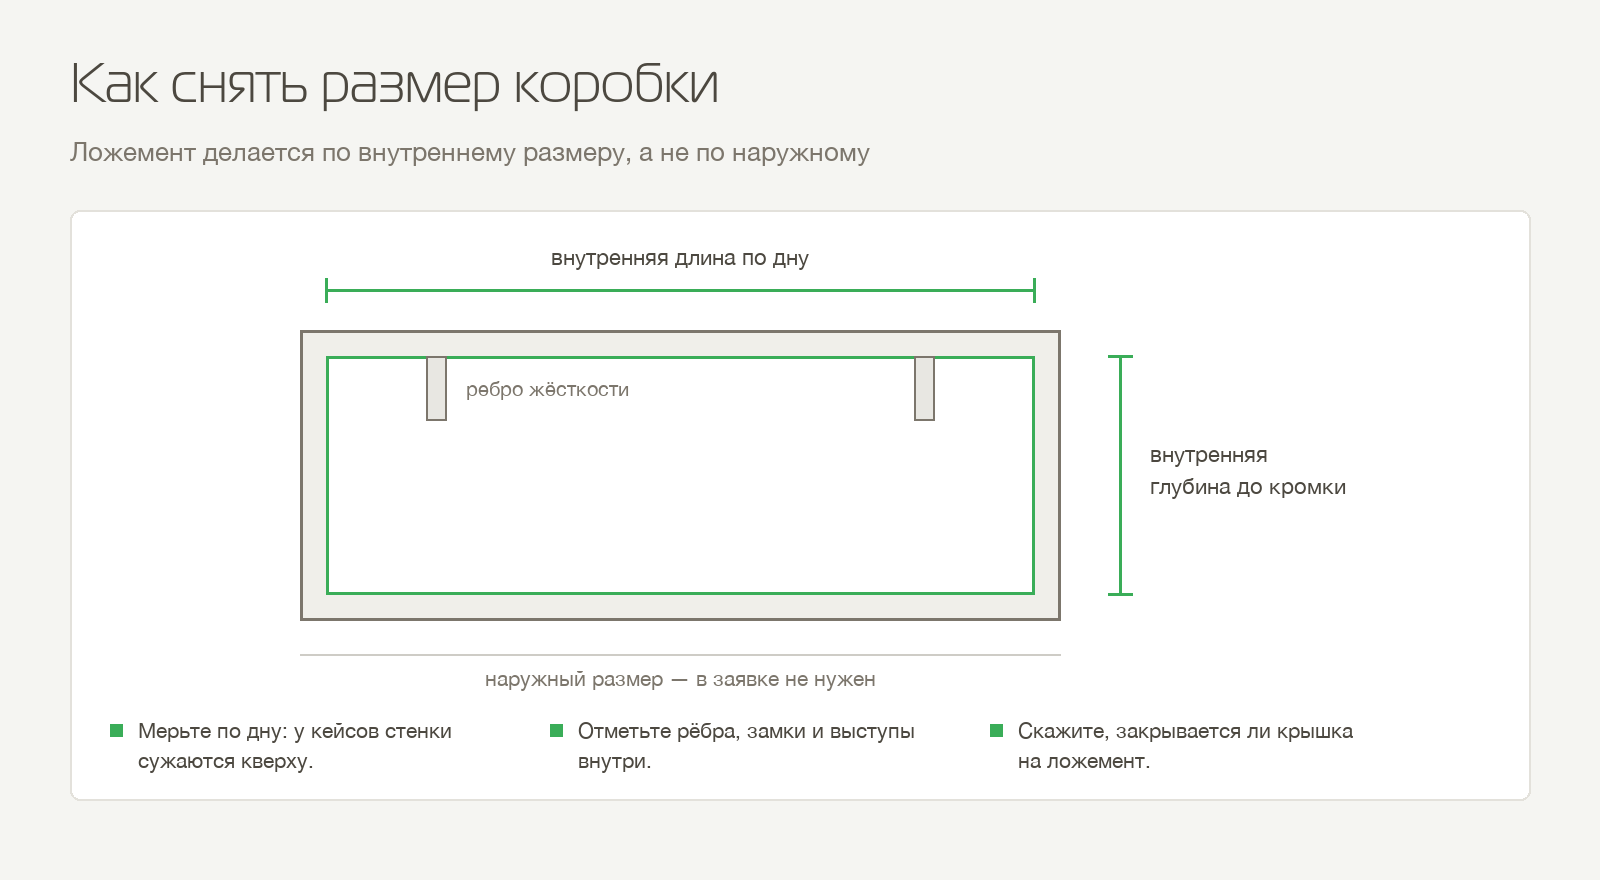Click the label "внутренняя длина по дну"

tap(680, 258)
